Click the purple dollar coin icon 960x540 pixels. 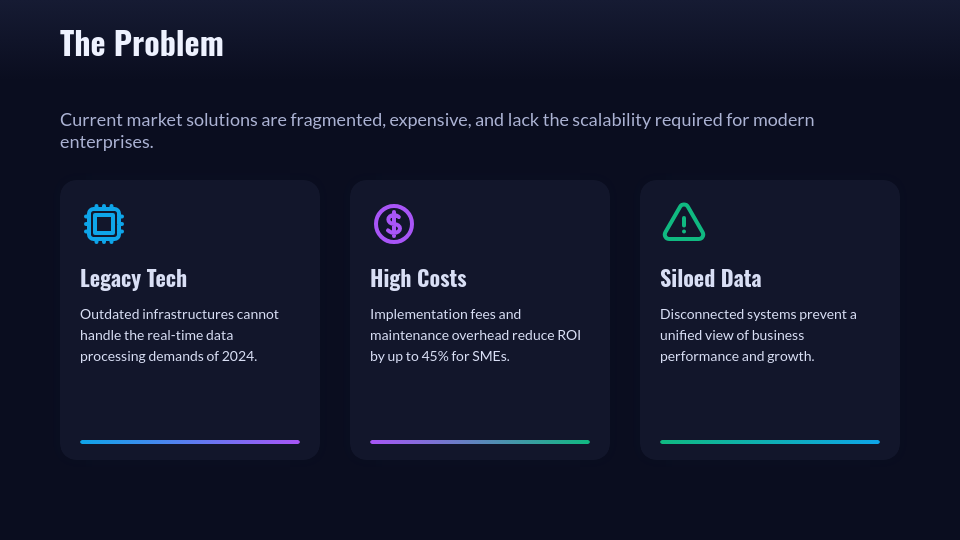pyautogui.click(x=393, y=223)
